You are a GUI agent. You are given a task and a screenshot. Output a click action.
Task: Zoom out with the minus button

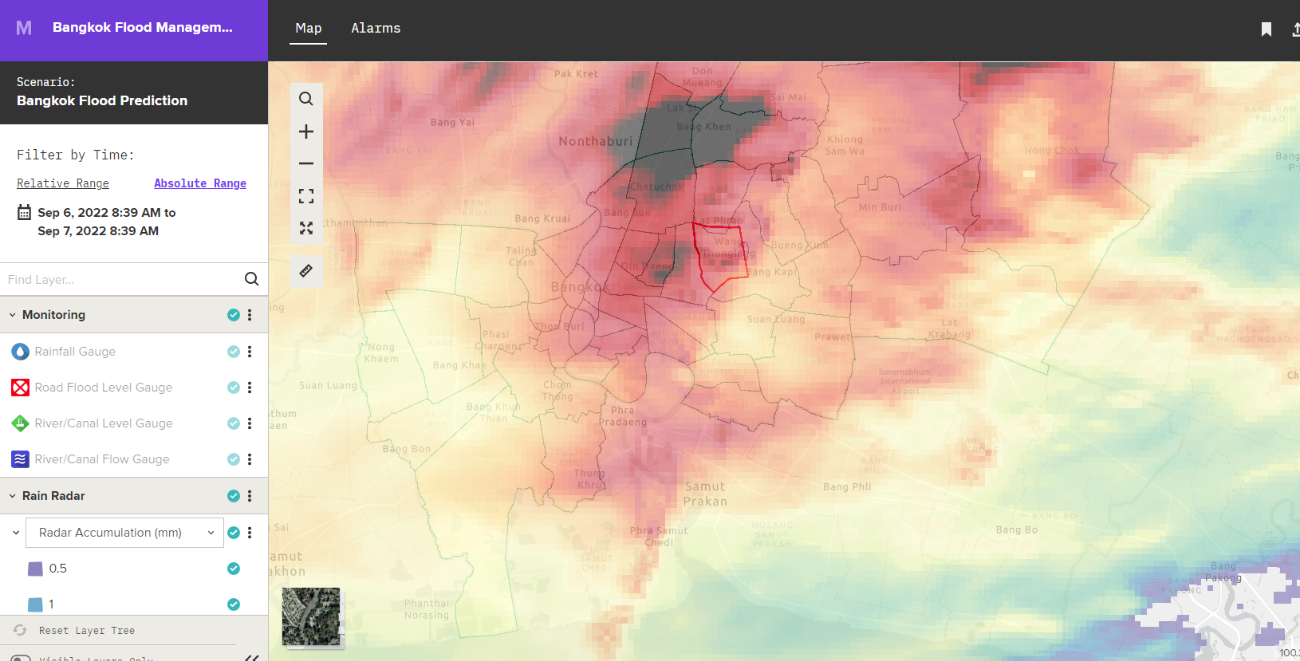click(x=306, y=164)
